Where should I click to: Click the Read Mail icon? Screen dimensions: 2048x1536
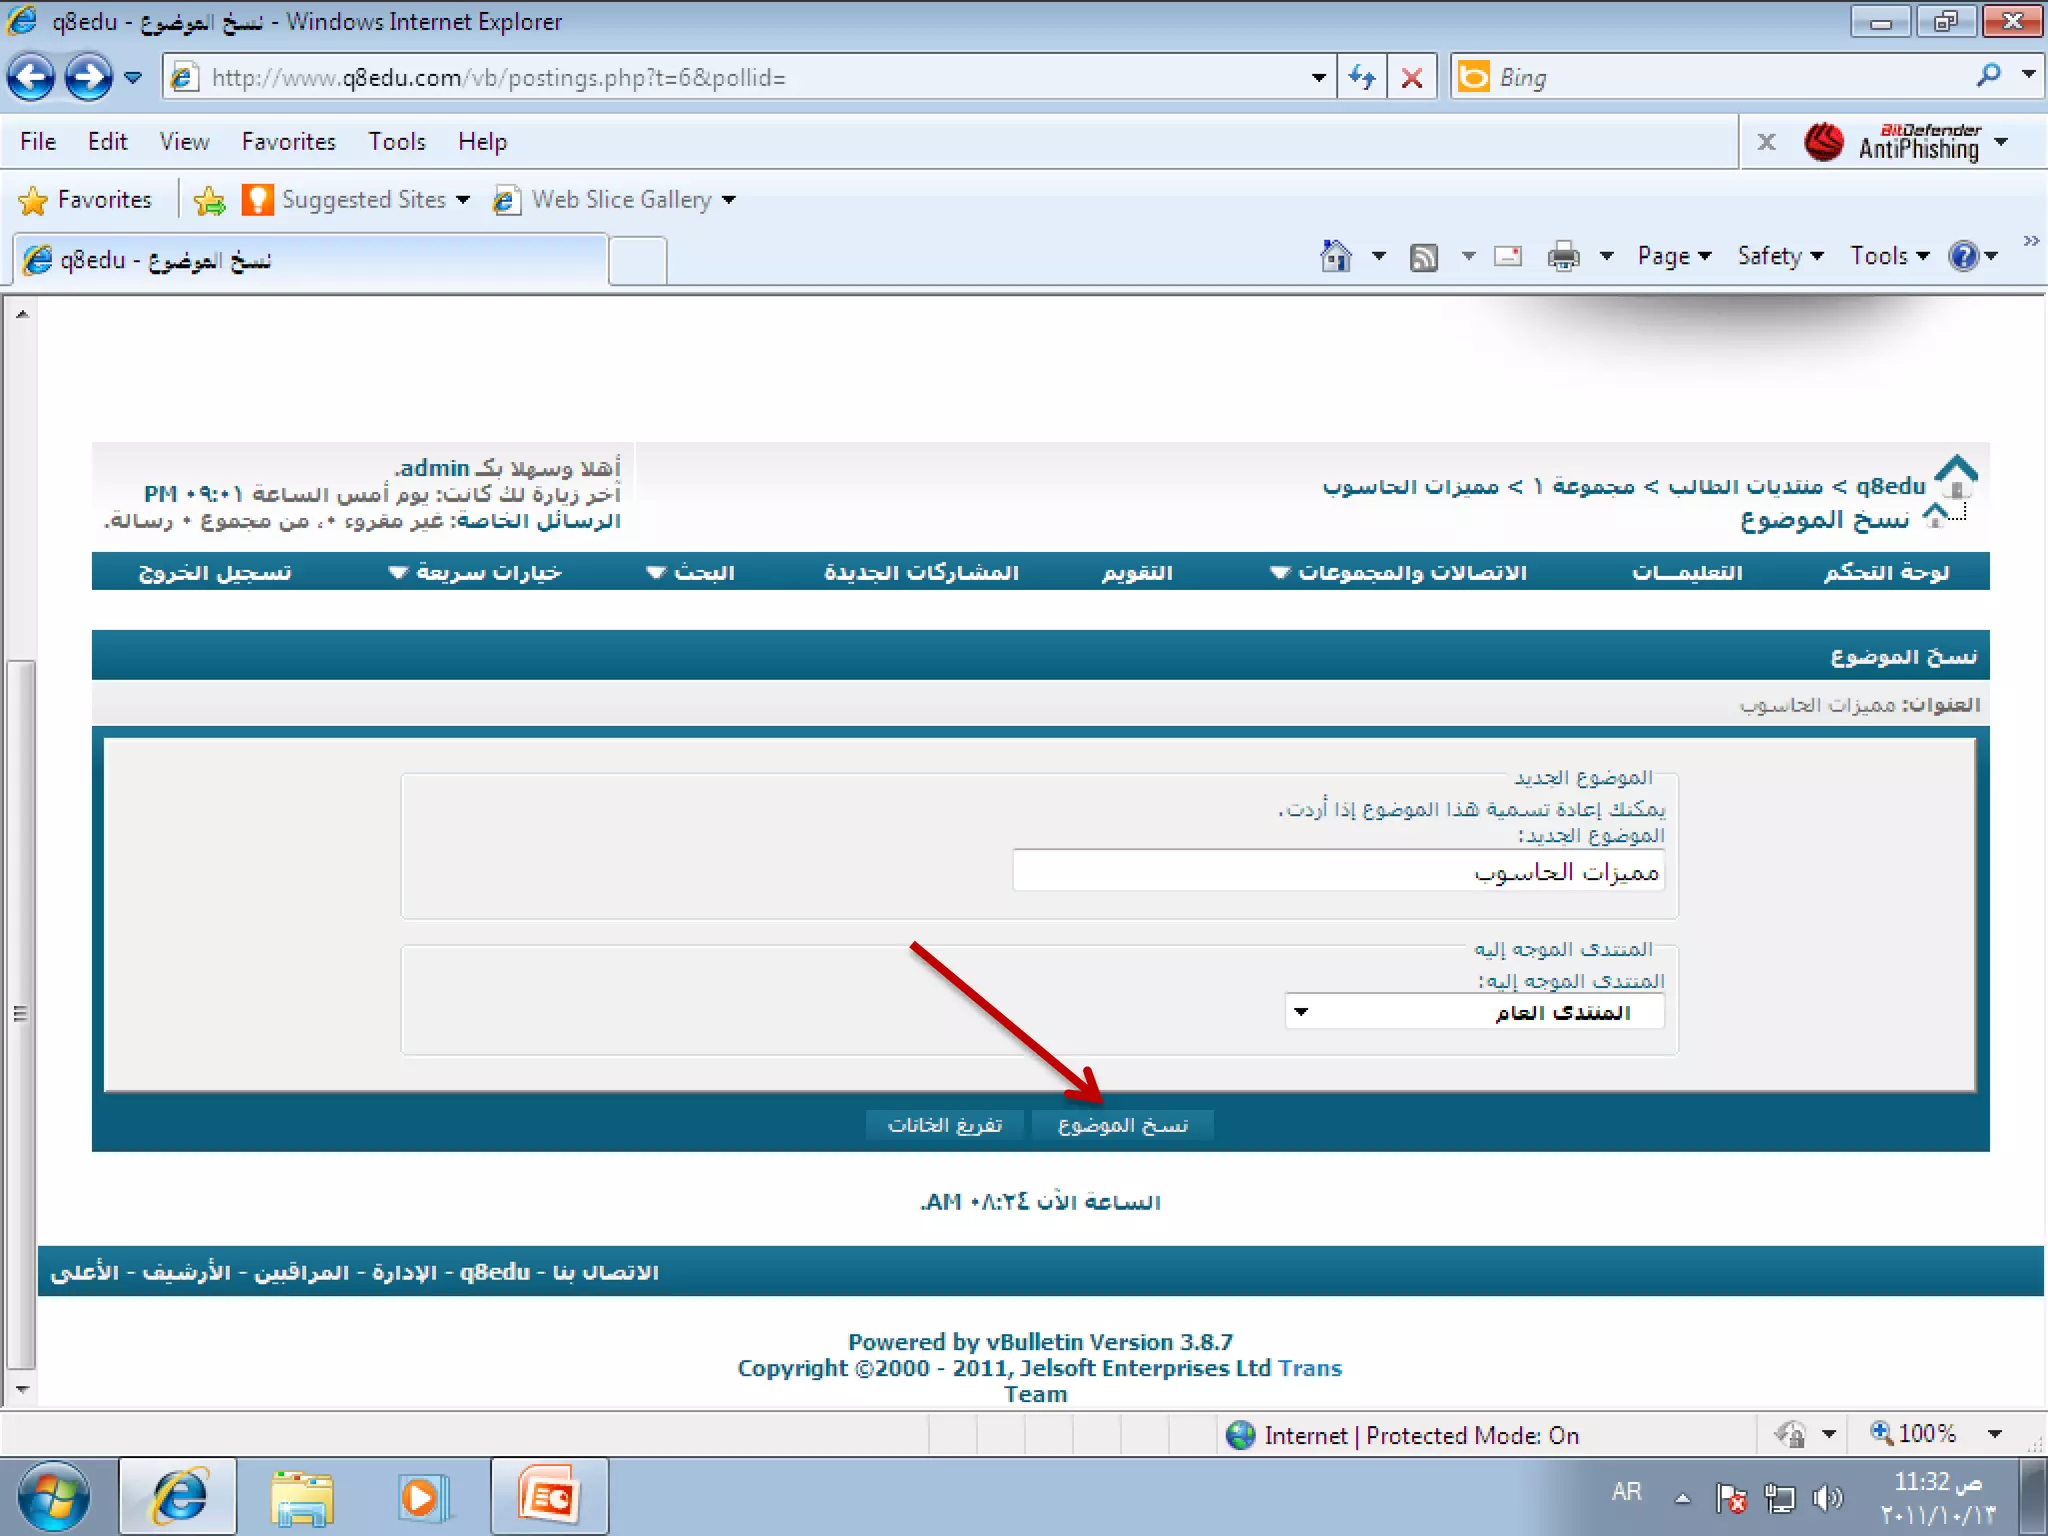(x=1507, y=257)
